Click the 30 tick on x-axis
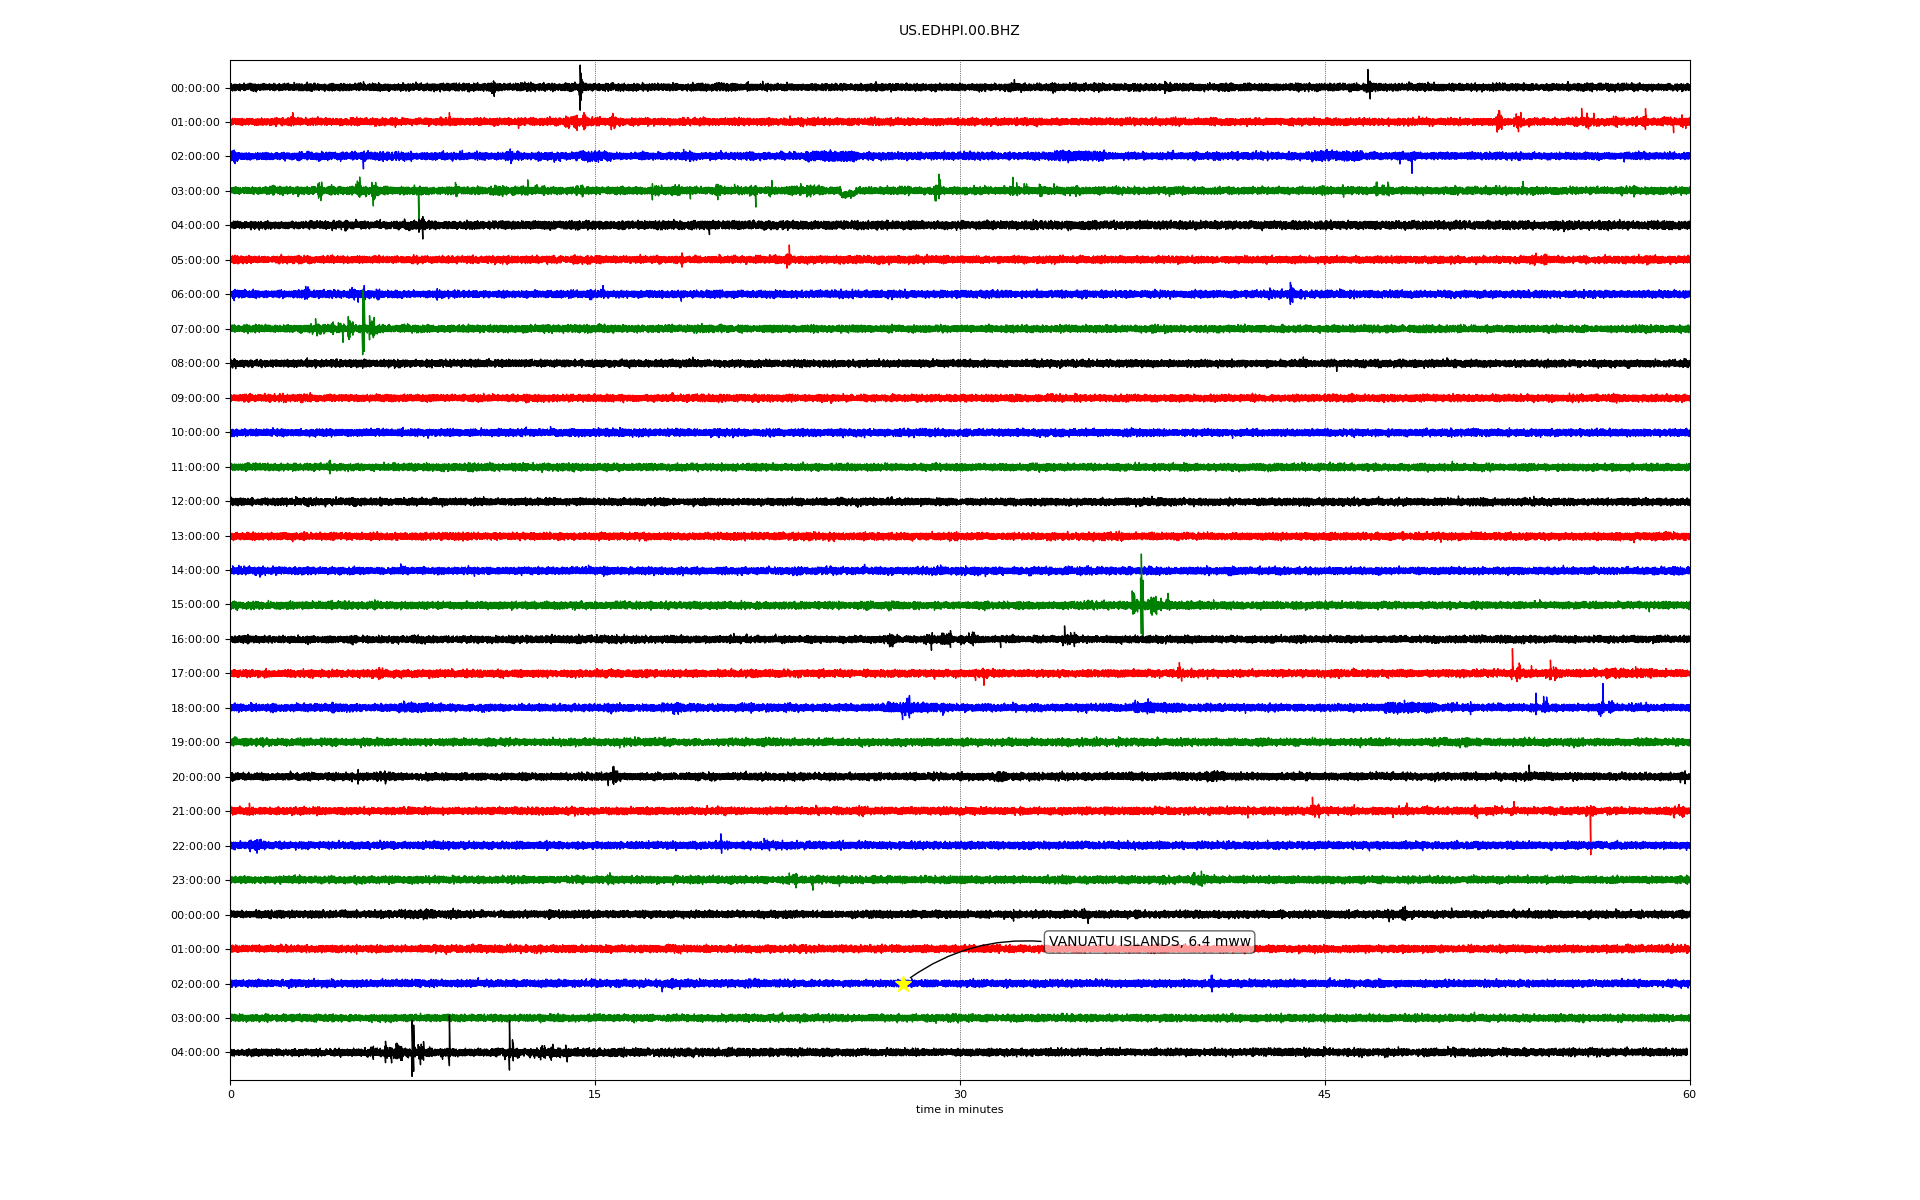This screenshot has height=1200, width=1920. point(960,1094)
